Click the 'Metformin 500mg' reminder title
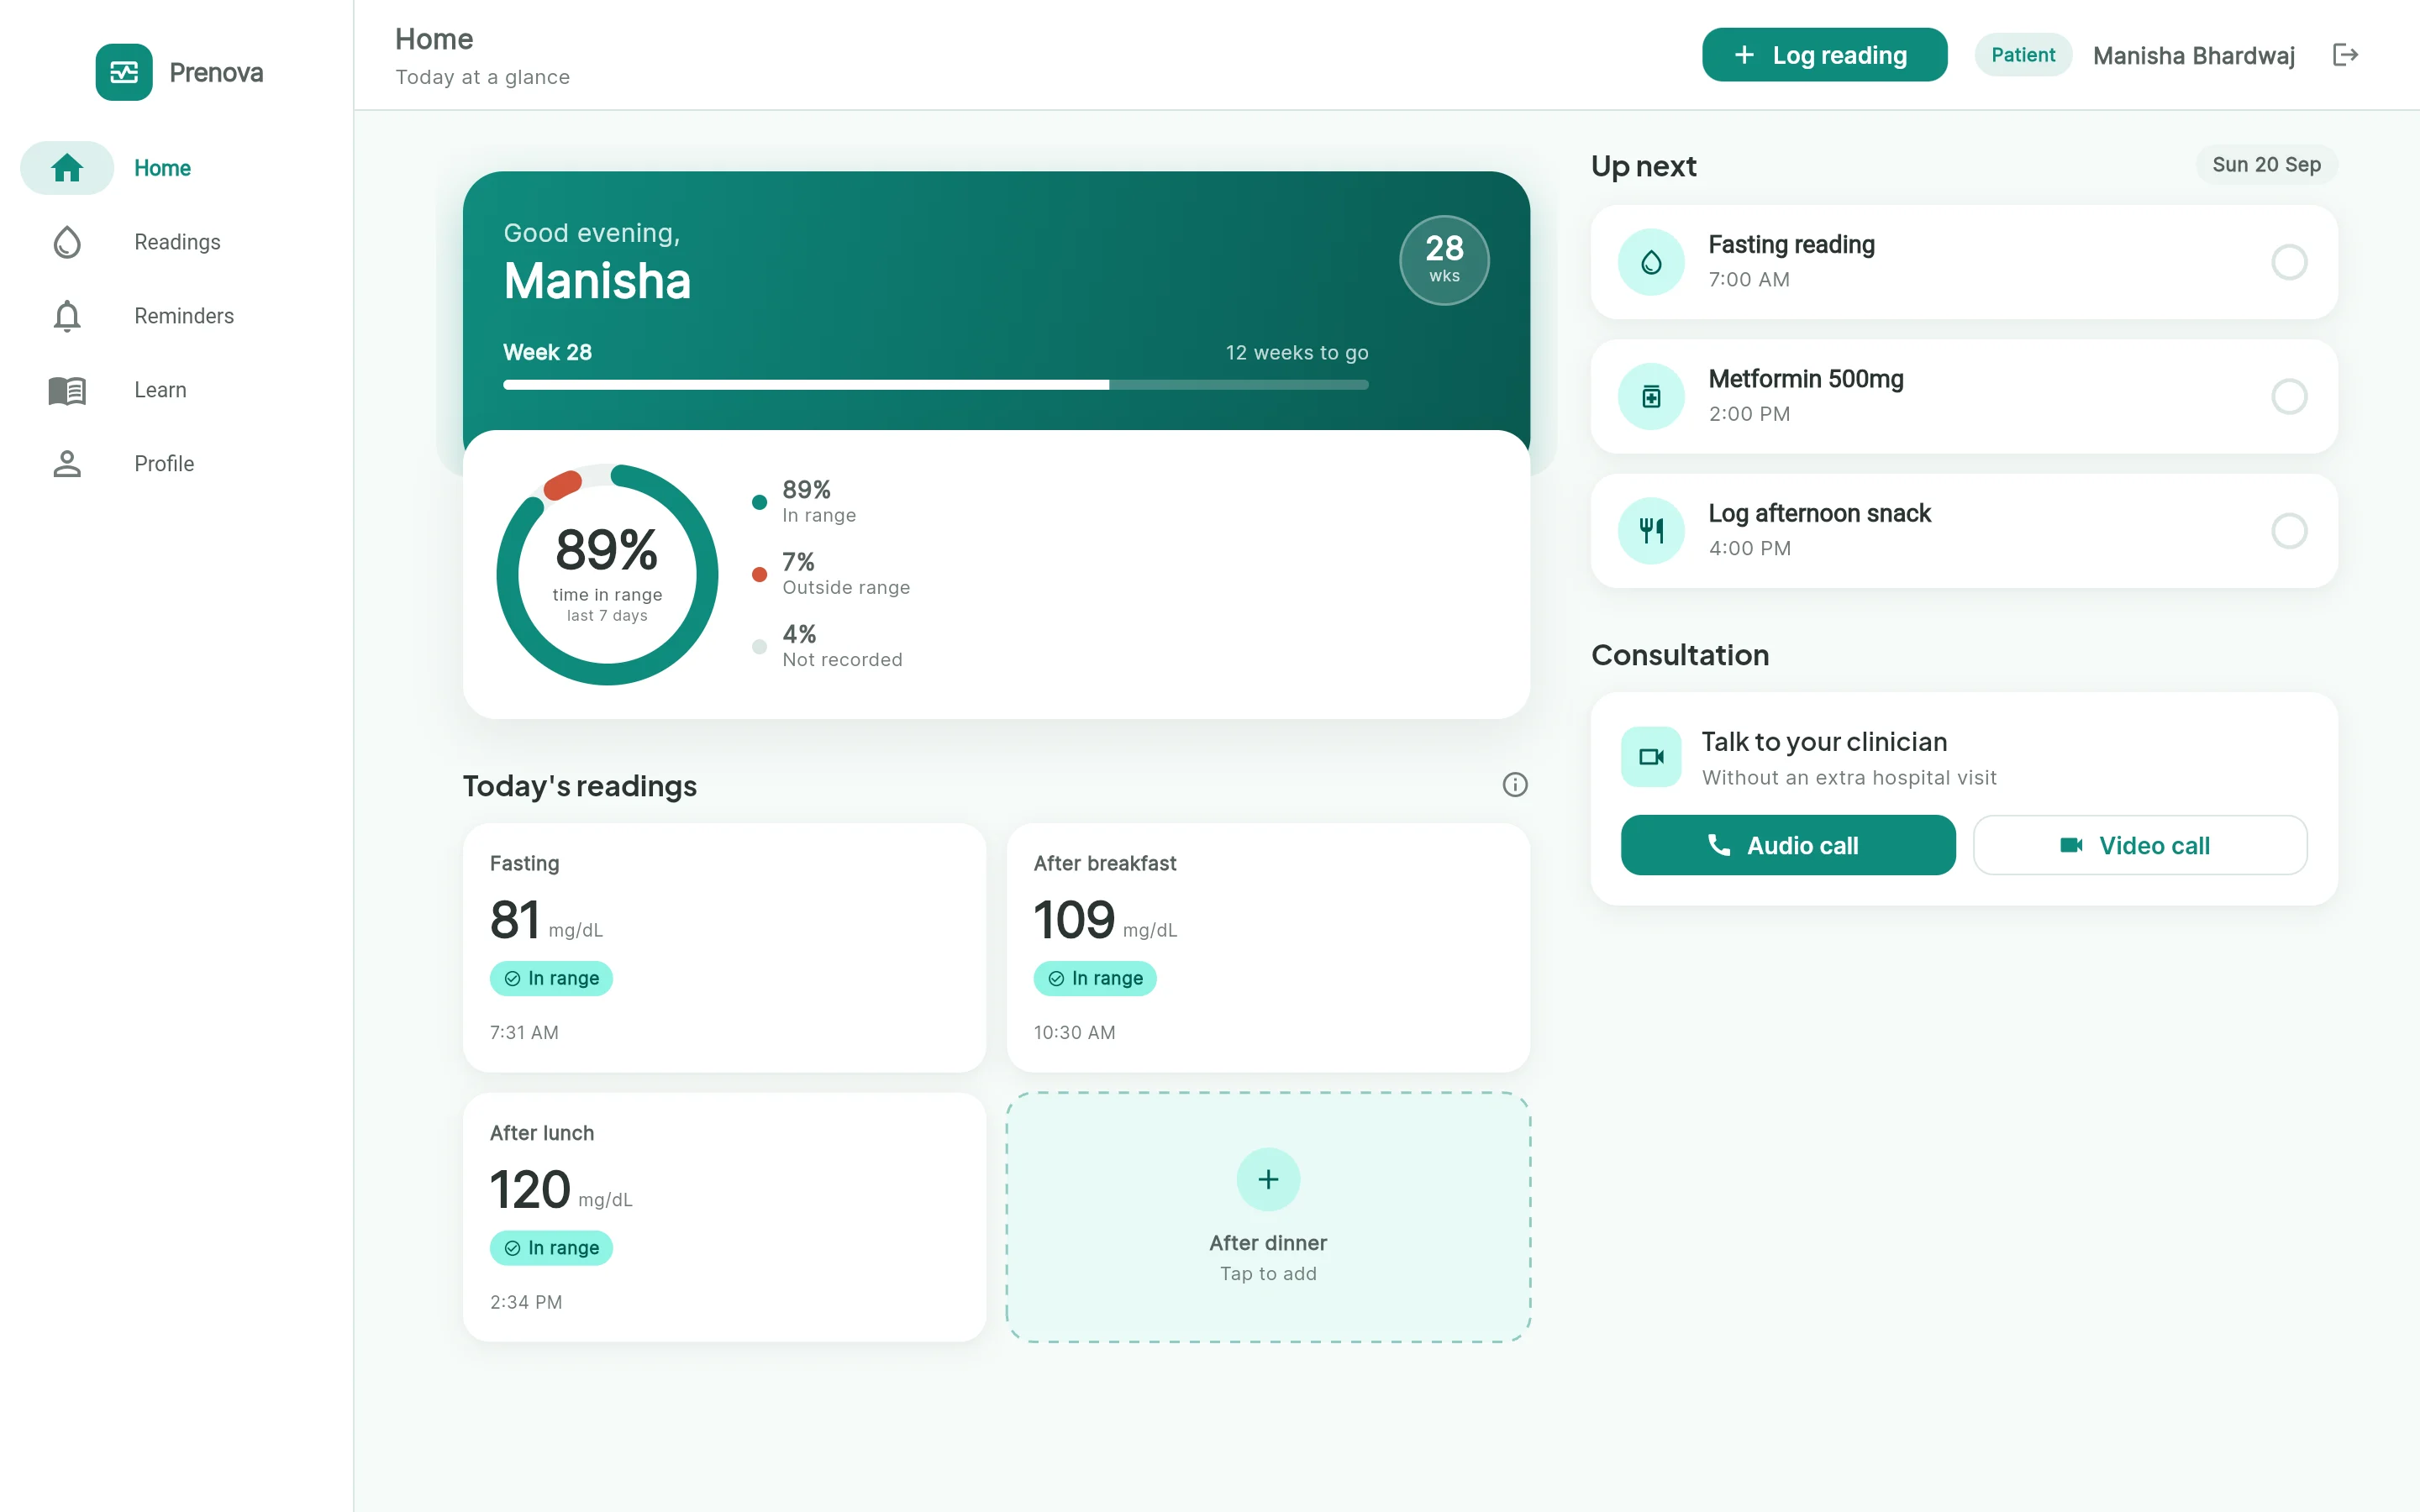 1805,379
